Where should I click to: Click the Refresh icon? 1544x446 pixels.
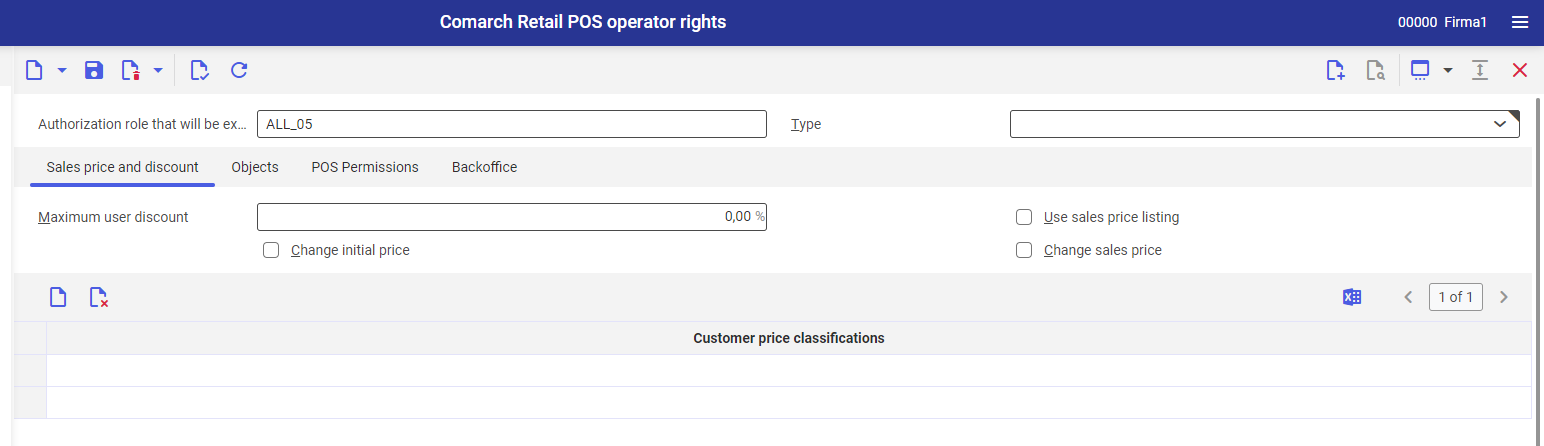tap(239, 70)
